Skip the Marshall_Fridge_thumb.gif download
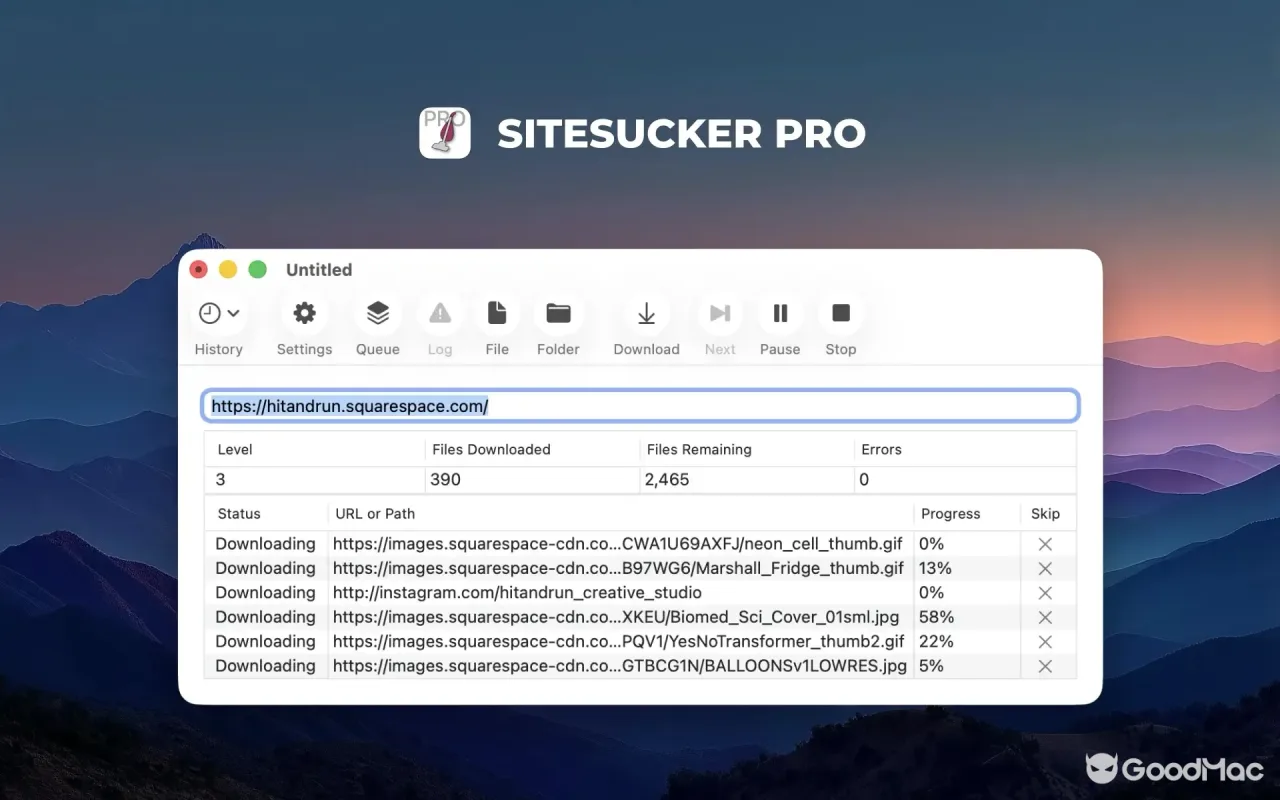 coord(1045,568)
